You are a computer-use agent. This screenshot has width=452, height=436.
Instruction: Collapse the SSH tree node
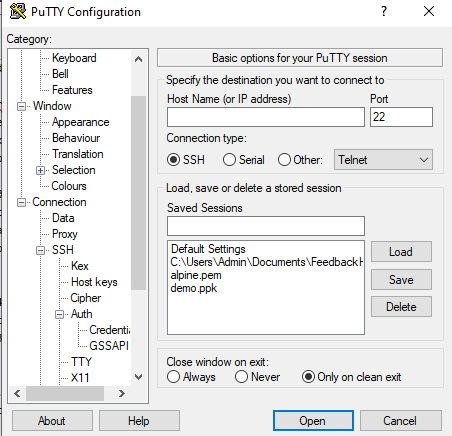tap(40, 250)
